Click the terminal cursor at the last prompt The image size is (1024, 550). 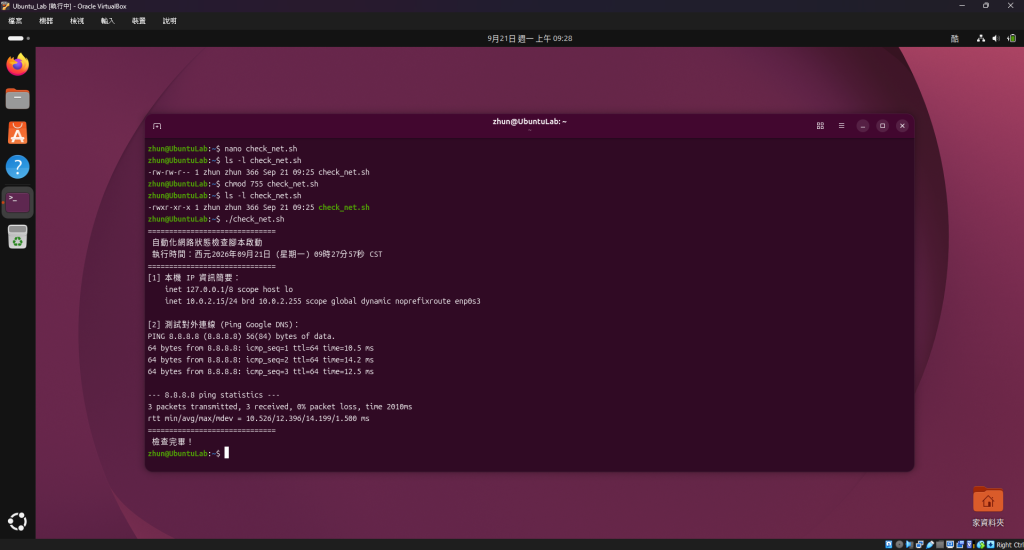click(227, 453)
